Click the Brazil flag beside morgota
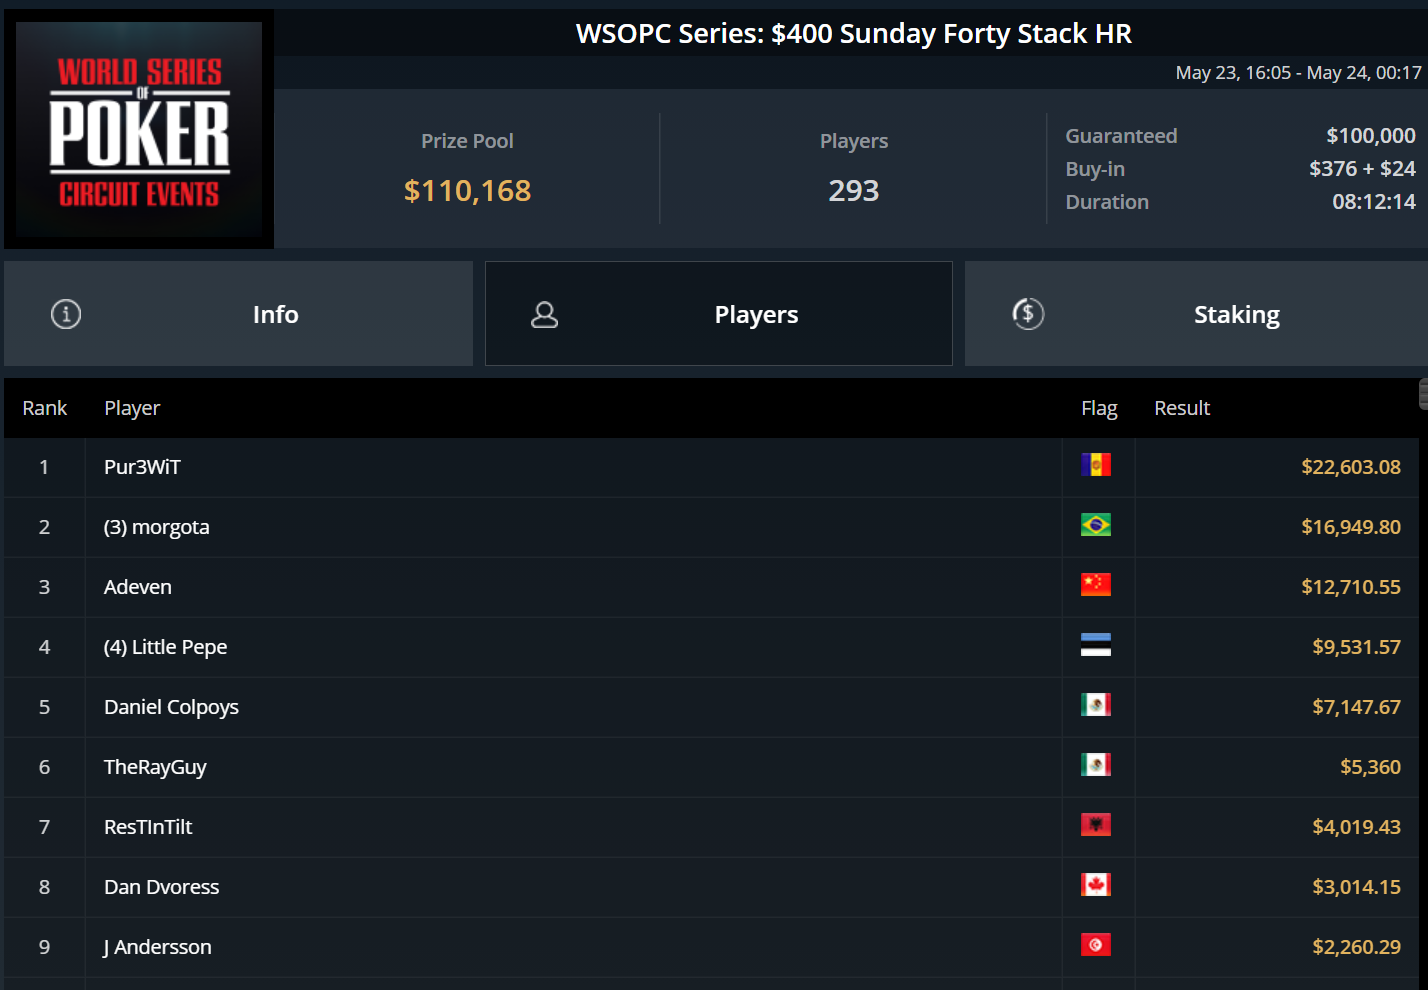1428x990 pixels. [1096, 525]
